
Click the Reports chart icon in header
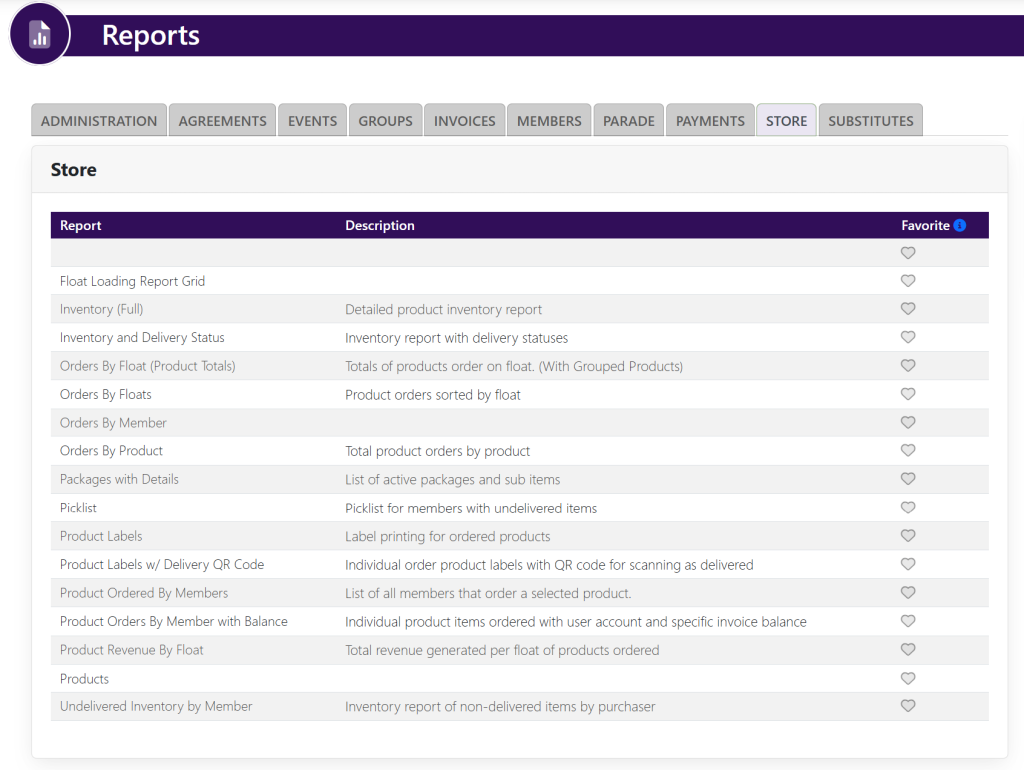click(40, 35)
